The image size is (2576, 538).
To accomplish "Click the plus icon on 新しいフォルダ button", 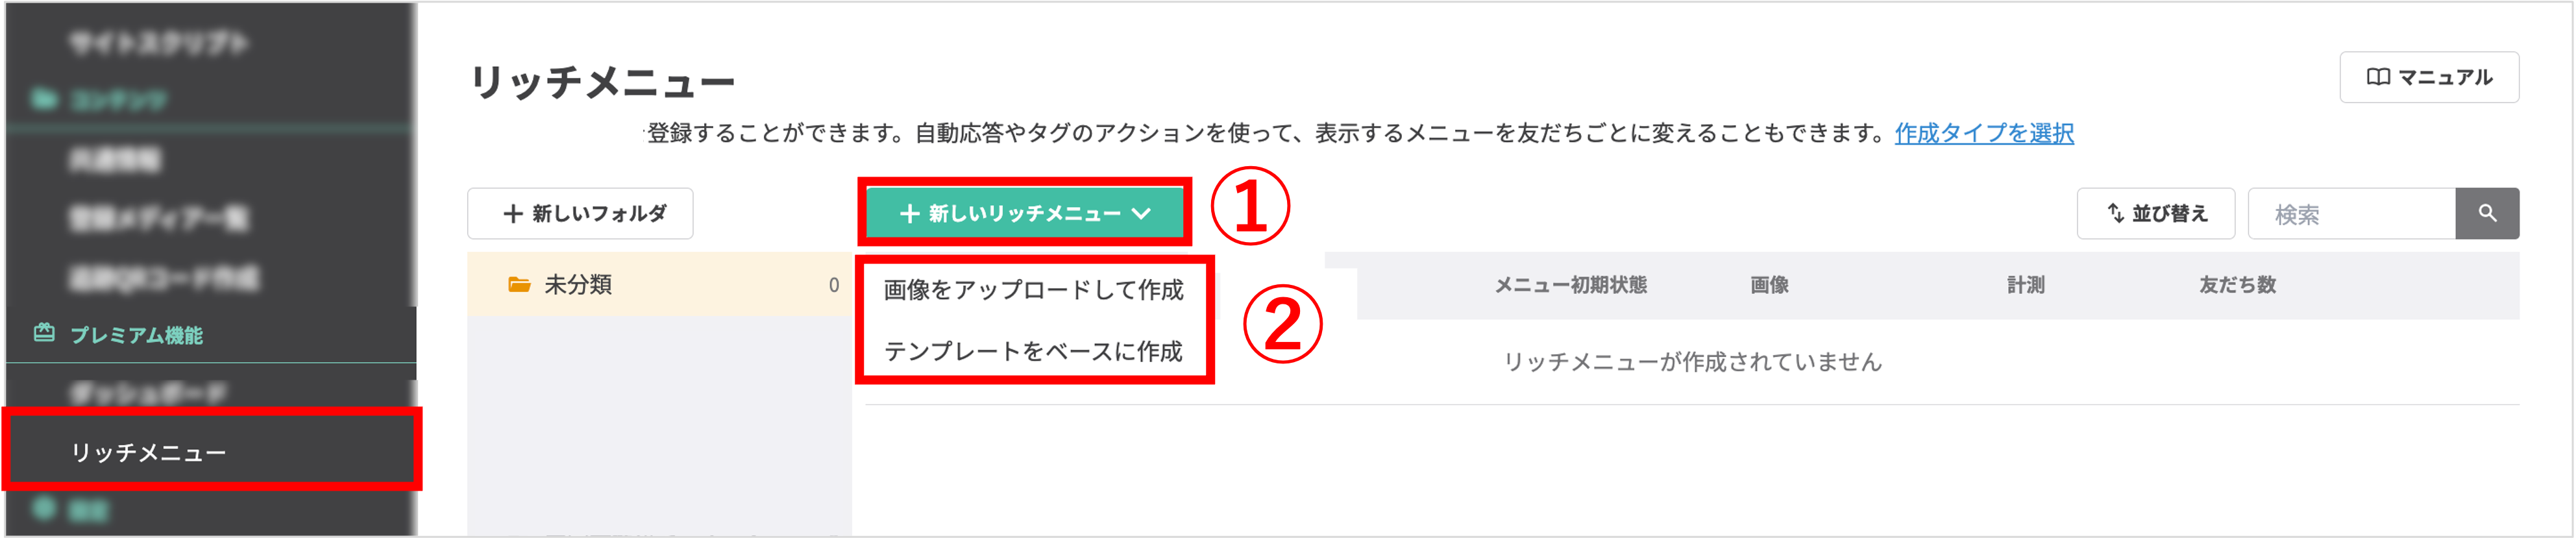I will (513, 213).
